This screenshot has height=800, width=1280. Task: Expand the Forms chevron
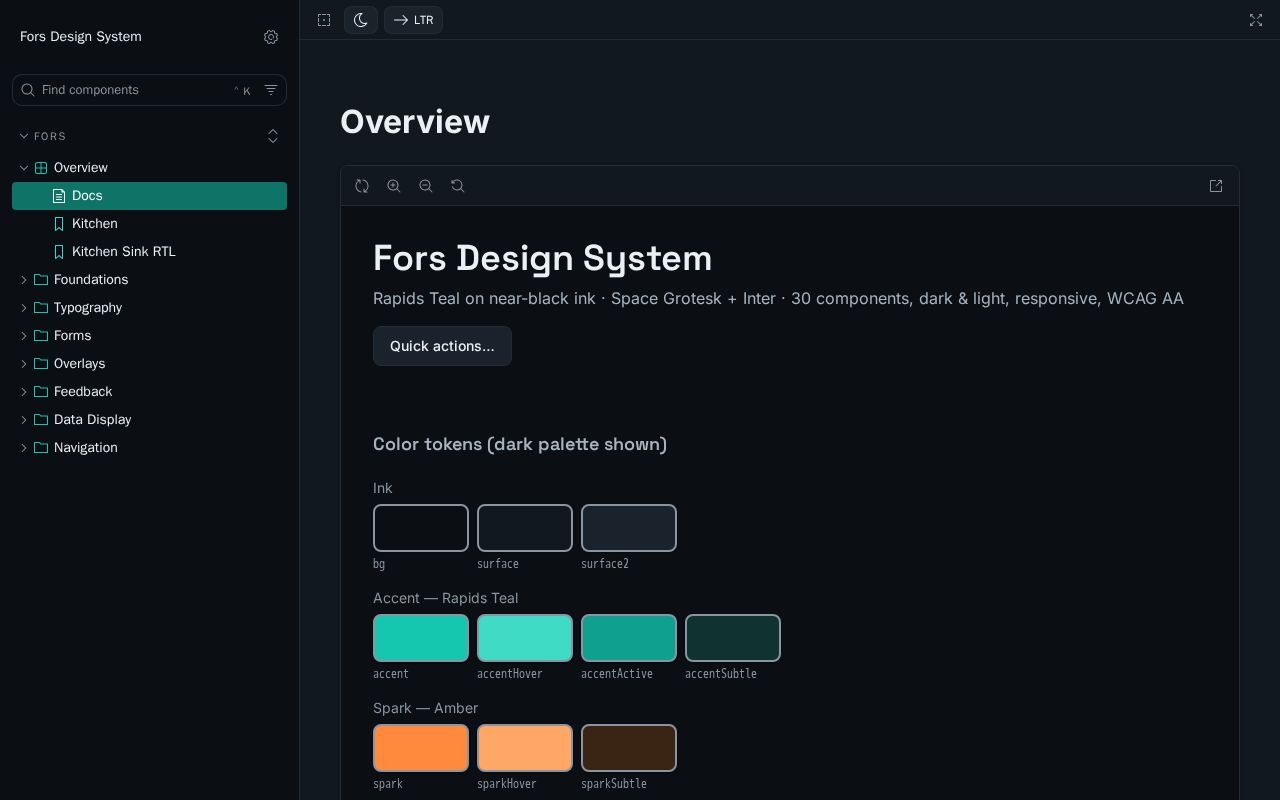24,336
